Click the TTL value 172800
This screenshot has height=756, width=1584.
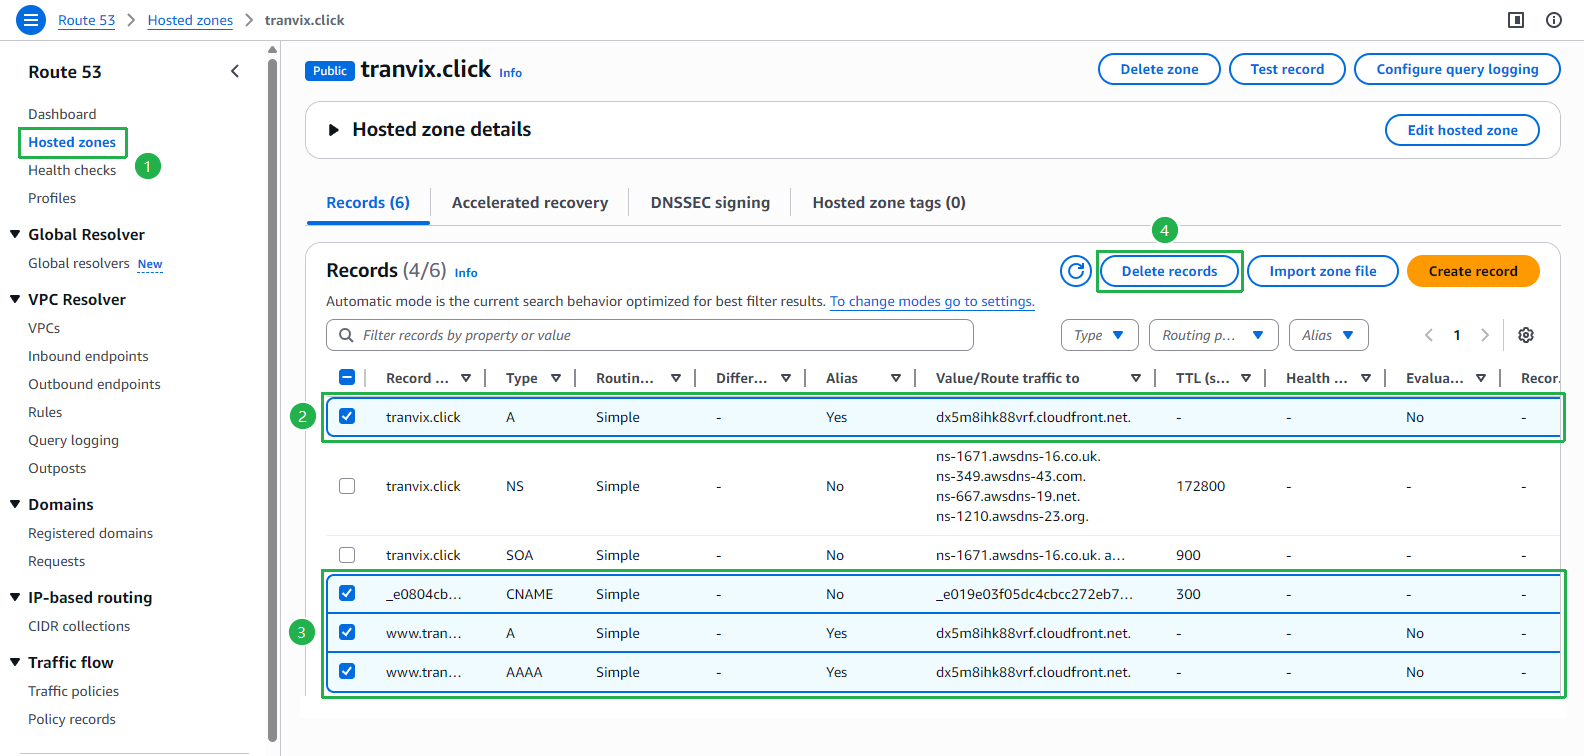1200,486
